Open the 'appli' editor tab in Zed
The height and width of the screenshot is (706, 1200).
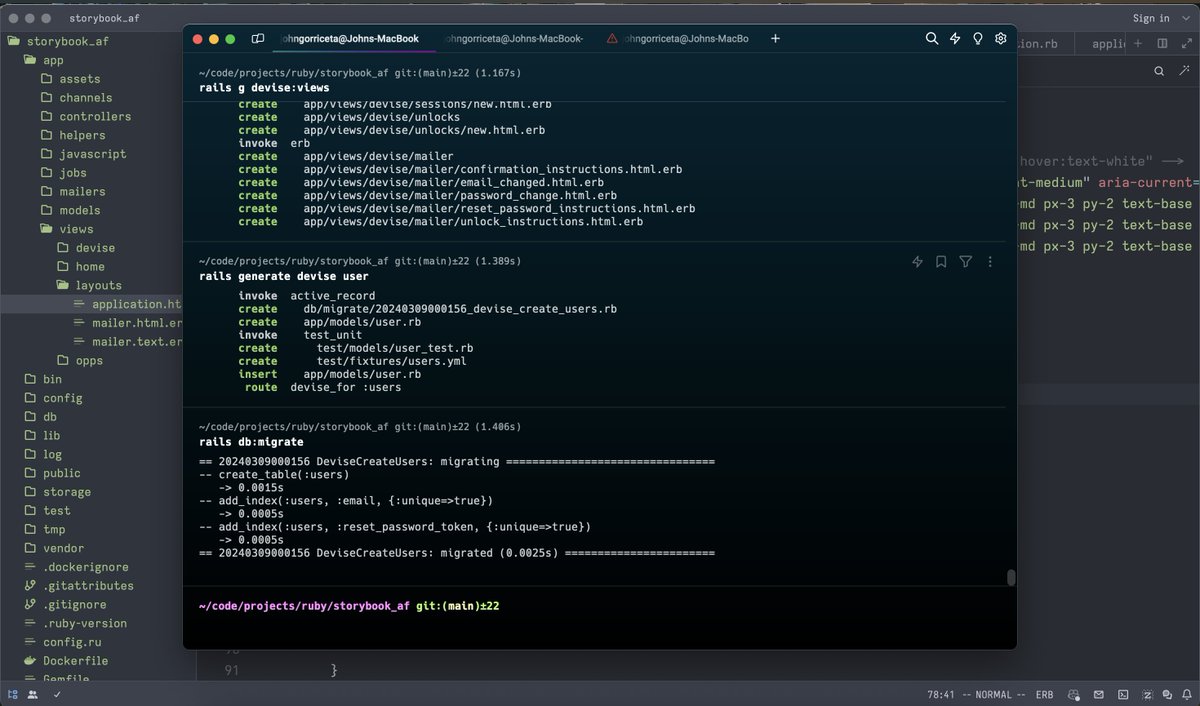pos(1101,44)
